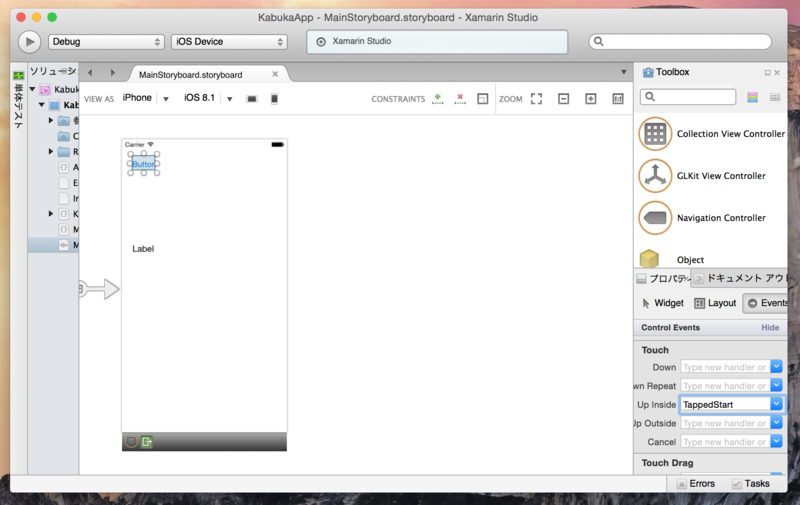Toggle Toolbox category grouping icon
The width and height of the screenshot is (800, 505).
pyautogui.click(x=753, y=97)
